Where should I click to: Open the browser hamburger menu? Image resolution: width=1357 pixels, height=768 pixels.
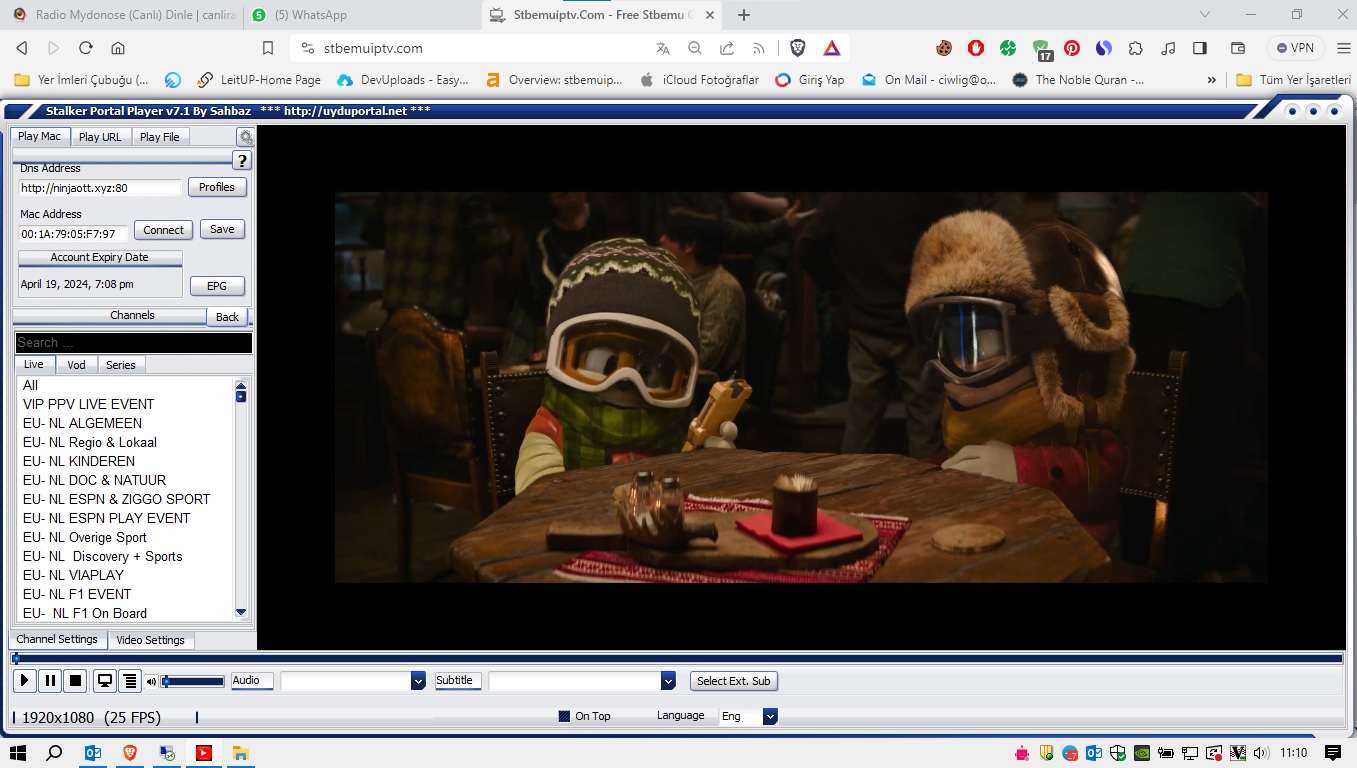click(x=1343, y=48)
